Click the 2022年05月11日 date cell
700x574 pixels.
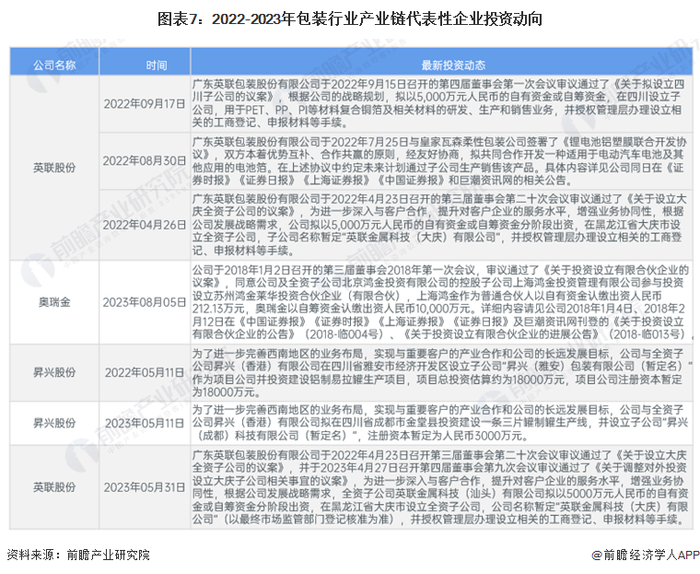click(145, 372)
